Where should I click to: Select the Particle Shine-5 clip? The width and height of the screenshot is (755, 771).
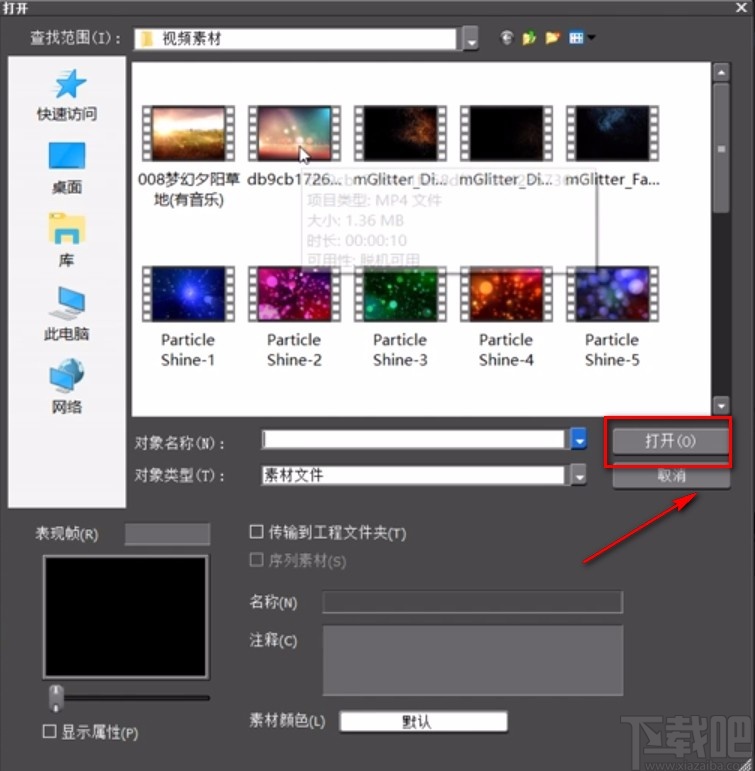pos(612,294)
